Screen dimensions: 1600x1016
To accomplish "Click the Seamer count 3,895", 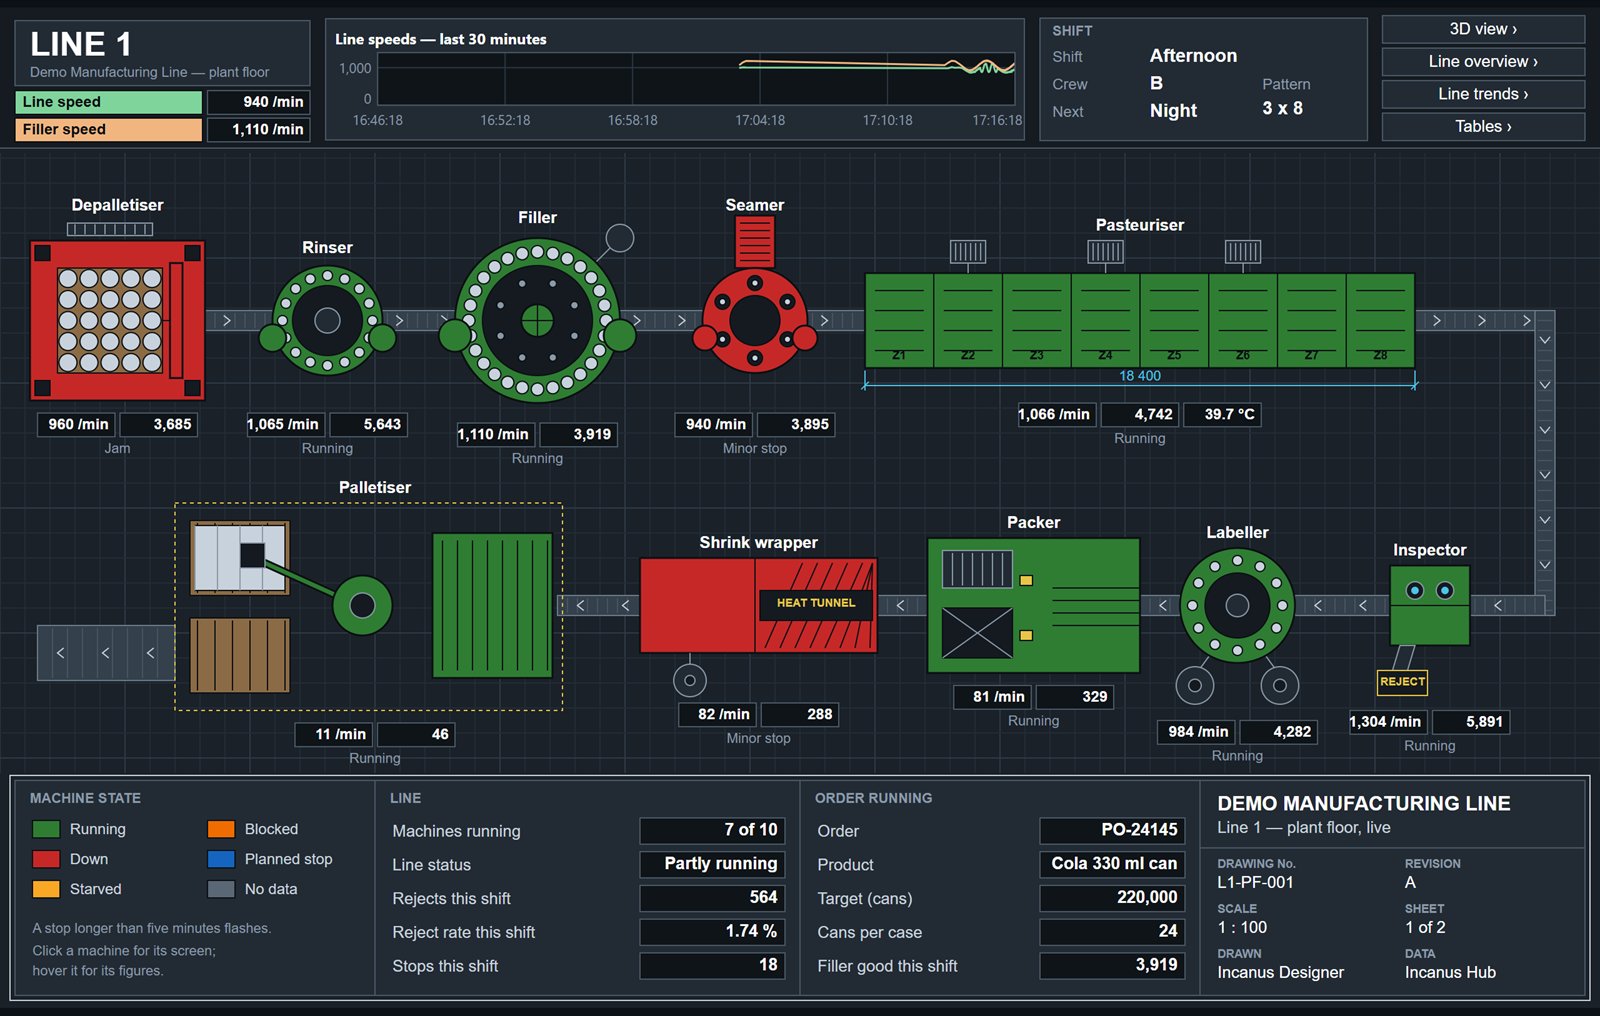I will click(x=796, y=424).
